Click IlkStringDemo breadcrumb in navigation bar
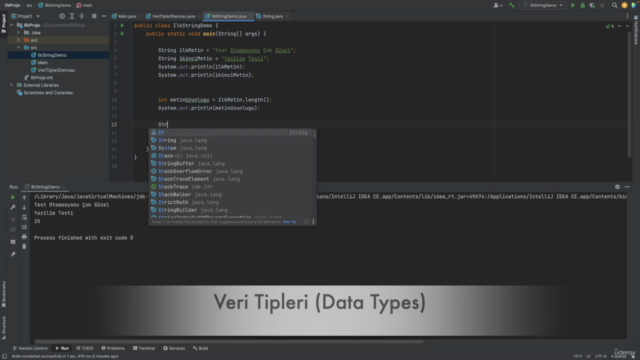 pos(55,5)
